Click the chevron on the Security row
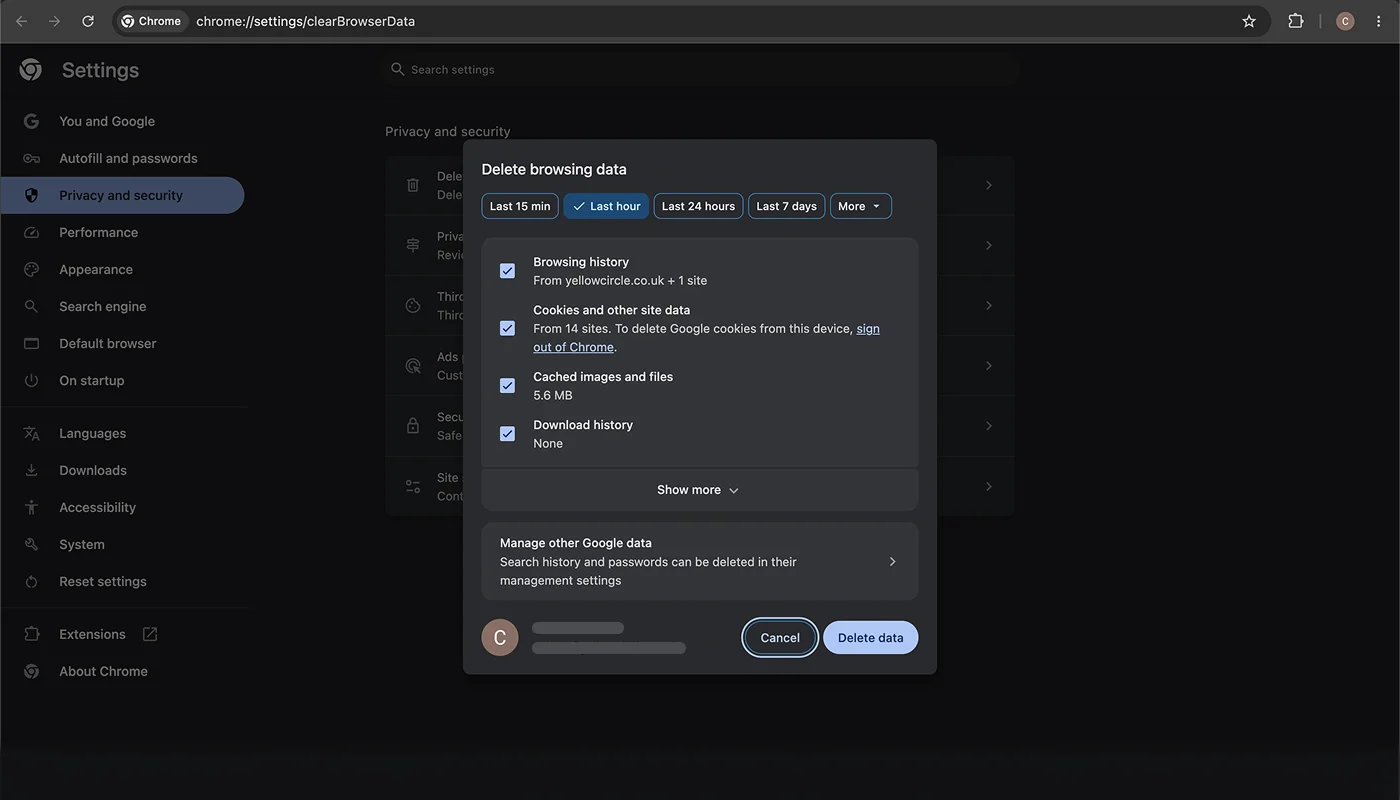The width and height of the screenshot is (1400, 800). [x=989, y=426]
